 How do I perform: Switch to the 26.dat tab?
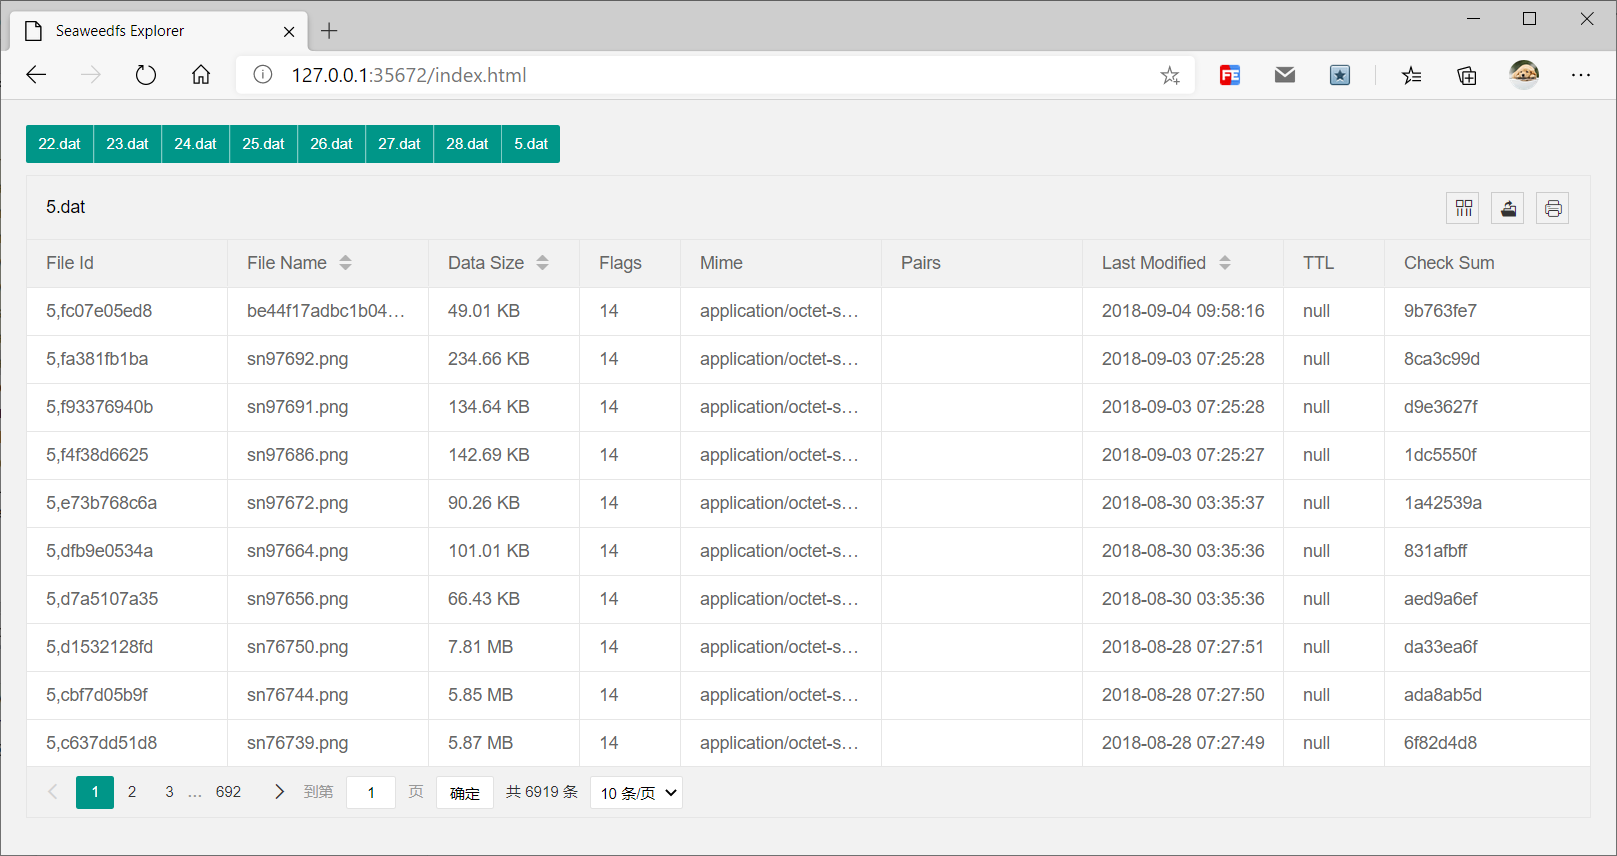click(332, 144)
